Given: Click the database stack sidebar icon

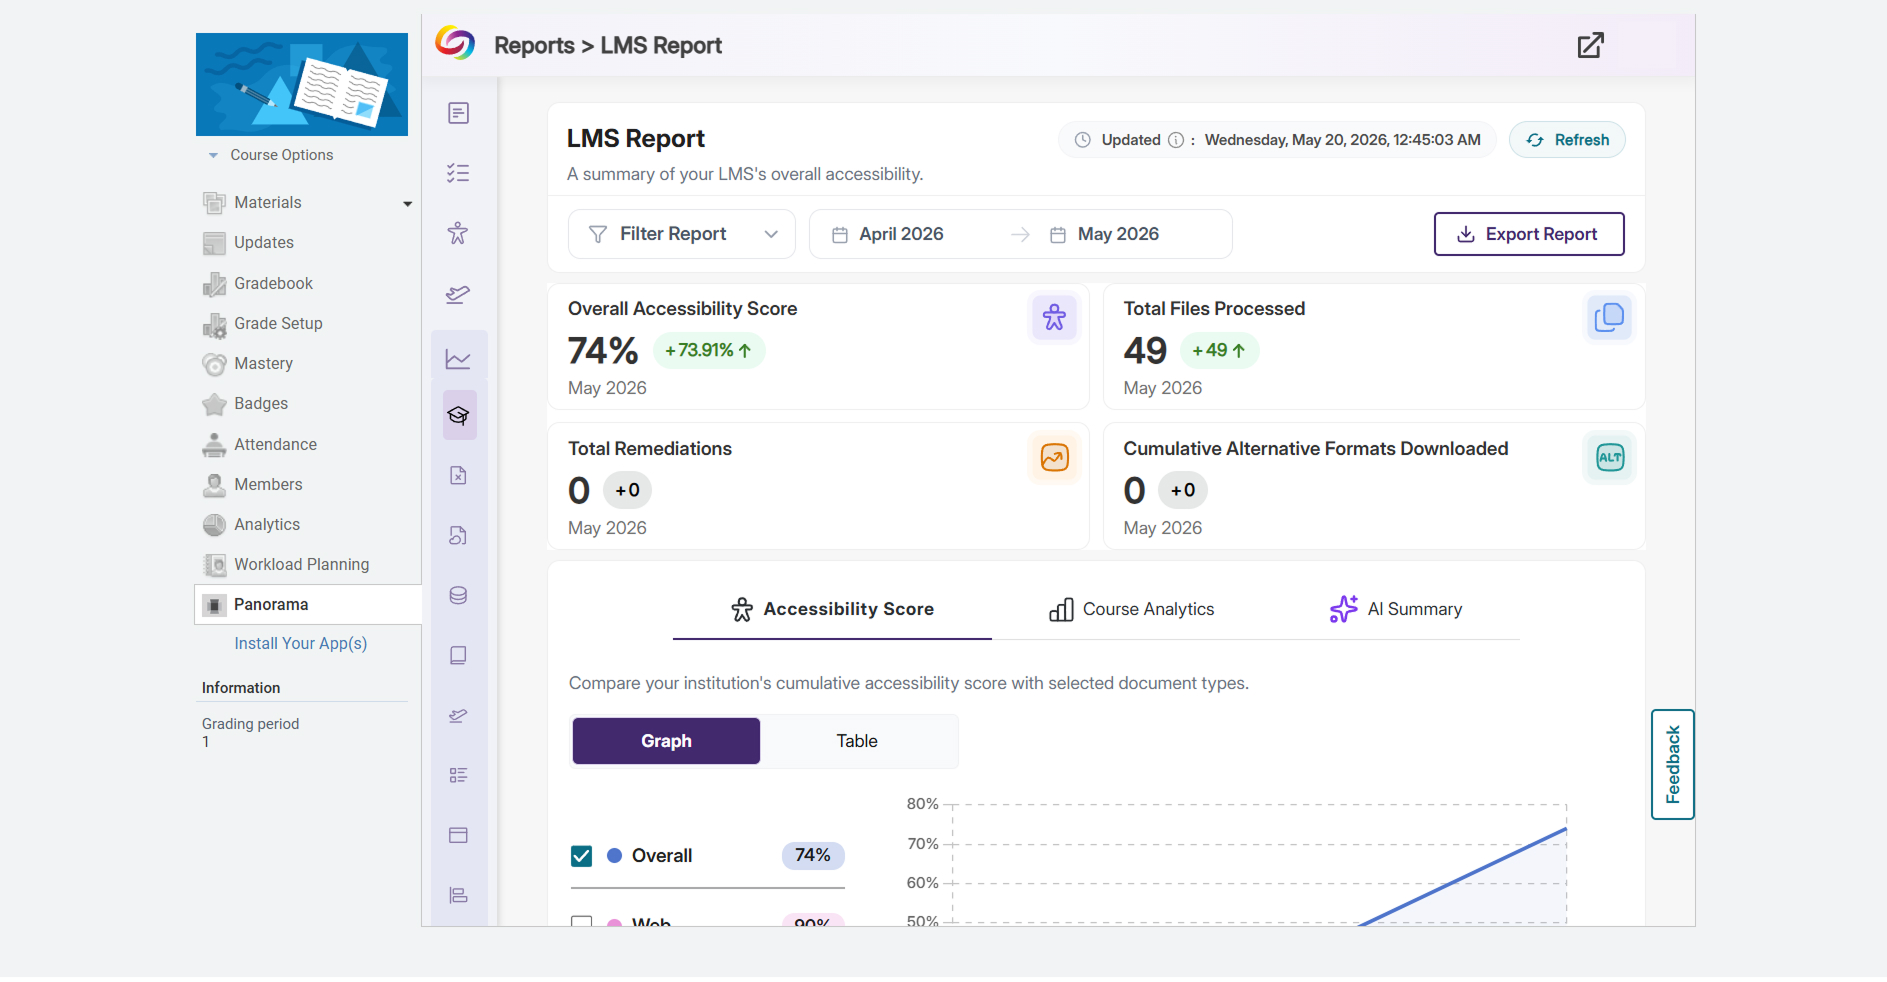Looking at the screenshot, I should pyautogui.click(x=458, y=595).
